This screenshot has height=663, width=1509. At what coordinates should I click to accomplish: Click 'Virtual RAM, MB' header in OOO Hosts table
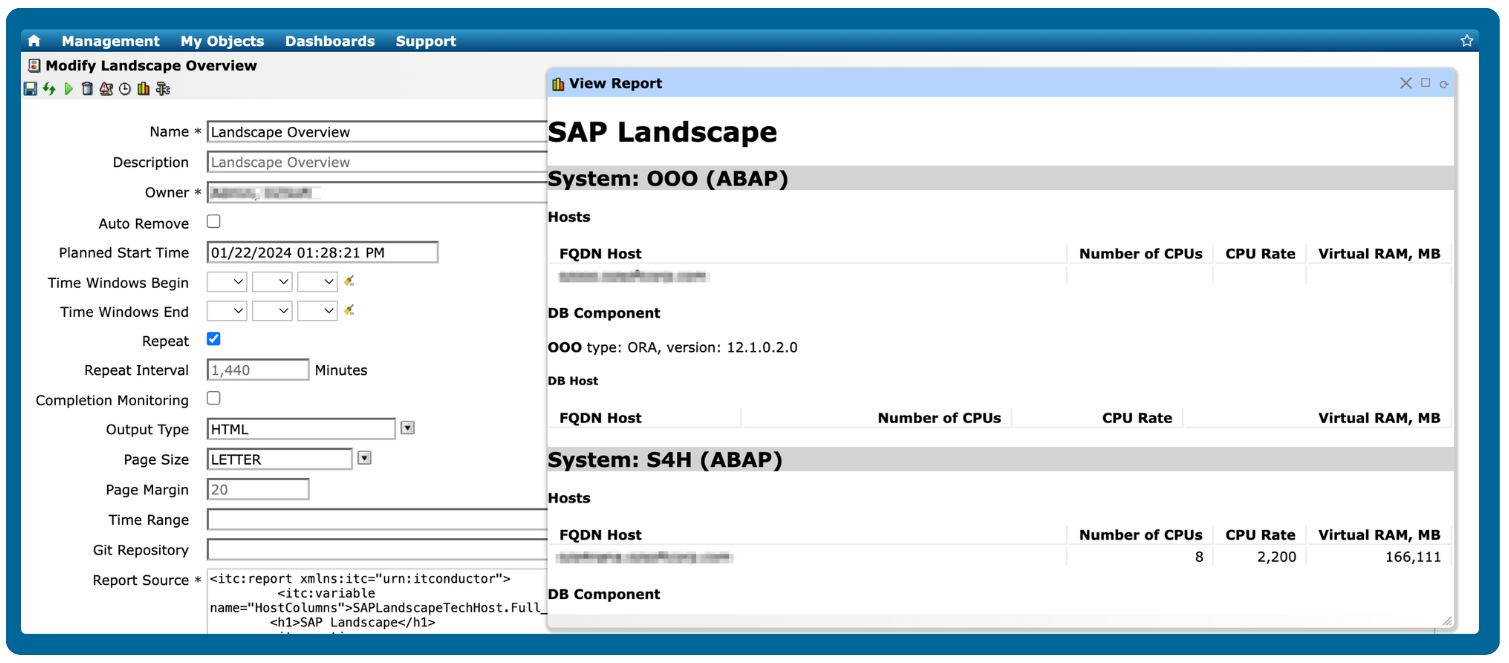pos(1379,254)
